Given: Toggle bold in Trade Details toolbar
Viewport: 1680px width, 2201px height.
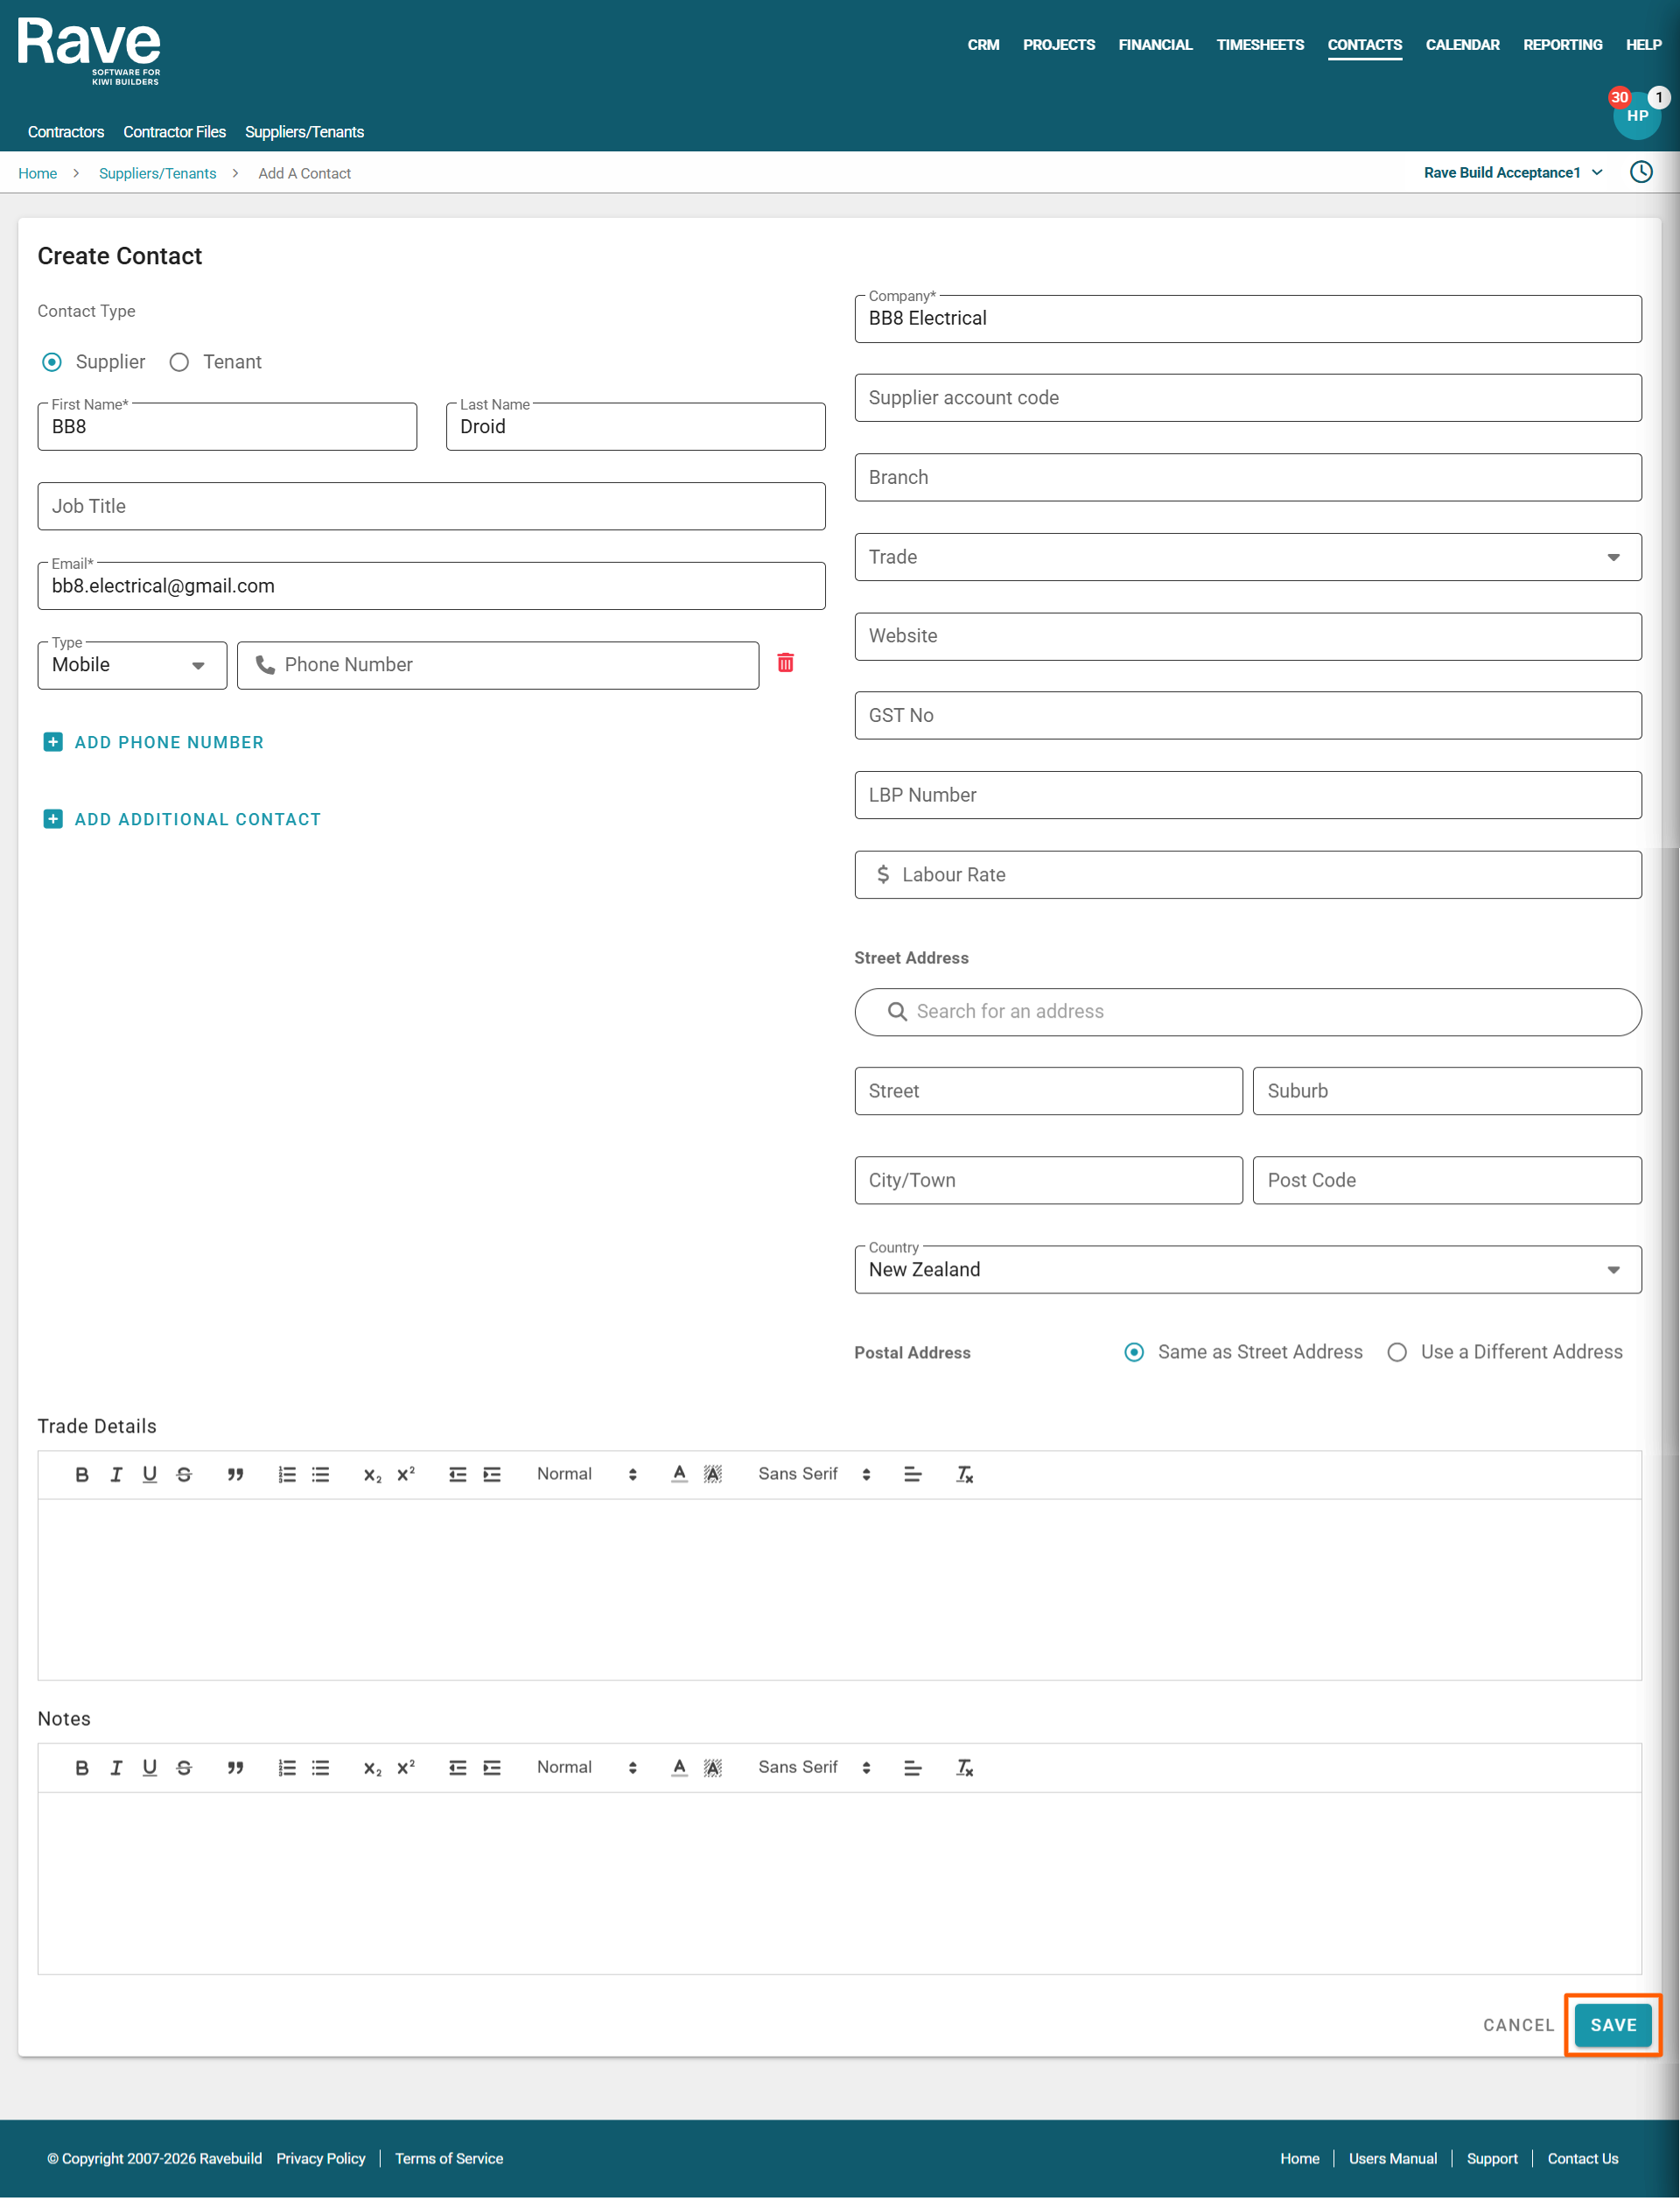Looking at the screenshot, I should (x=82, y=1474).
